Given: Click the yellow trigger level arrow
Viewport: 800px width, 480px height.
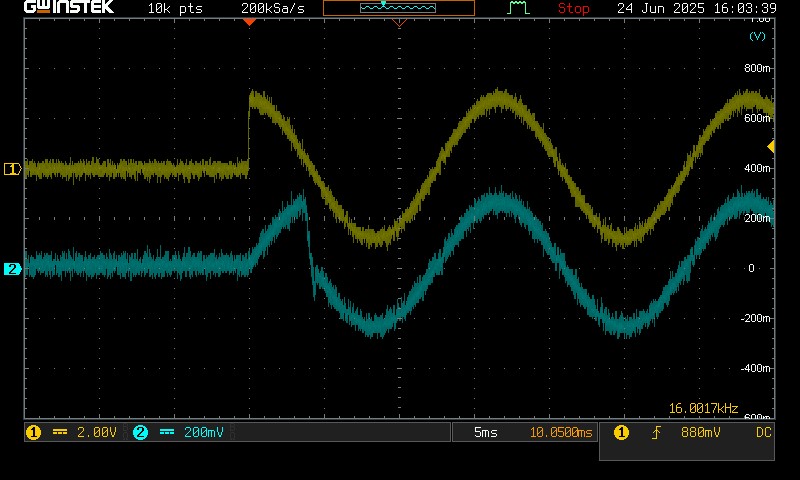Looking at the screenshot, I should pyautogui.click(x=771, y=147).
